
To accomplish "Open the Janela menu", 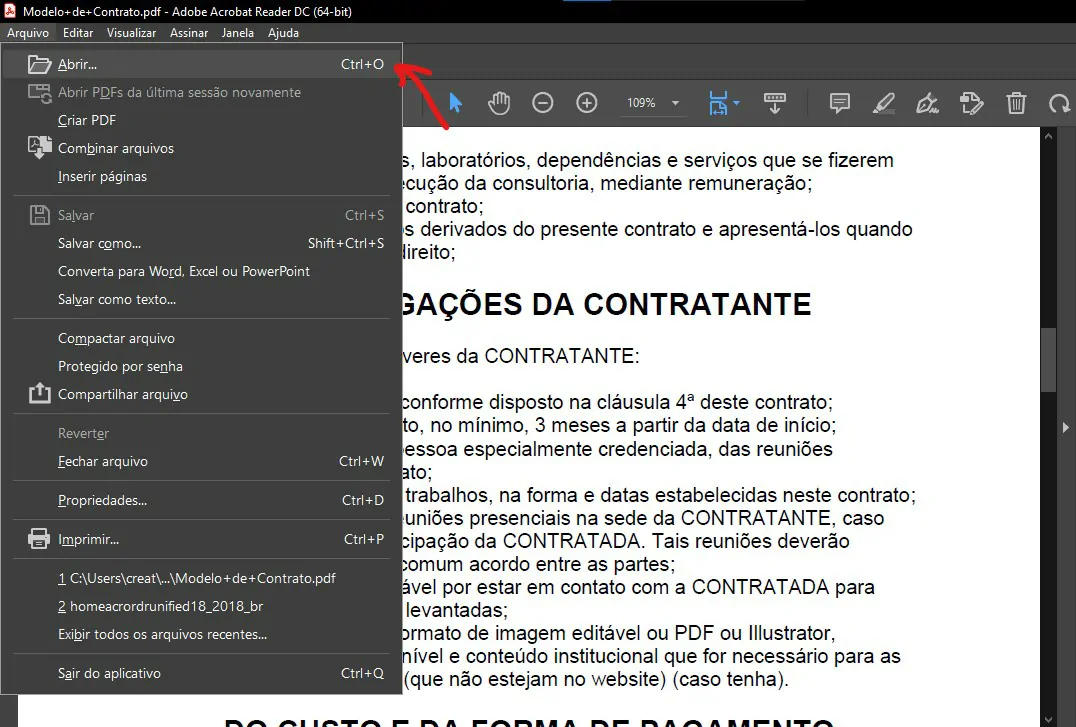I will click(237, 32).
